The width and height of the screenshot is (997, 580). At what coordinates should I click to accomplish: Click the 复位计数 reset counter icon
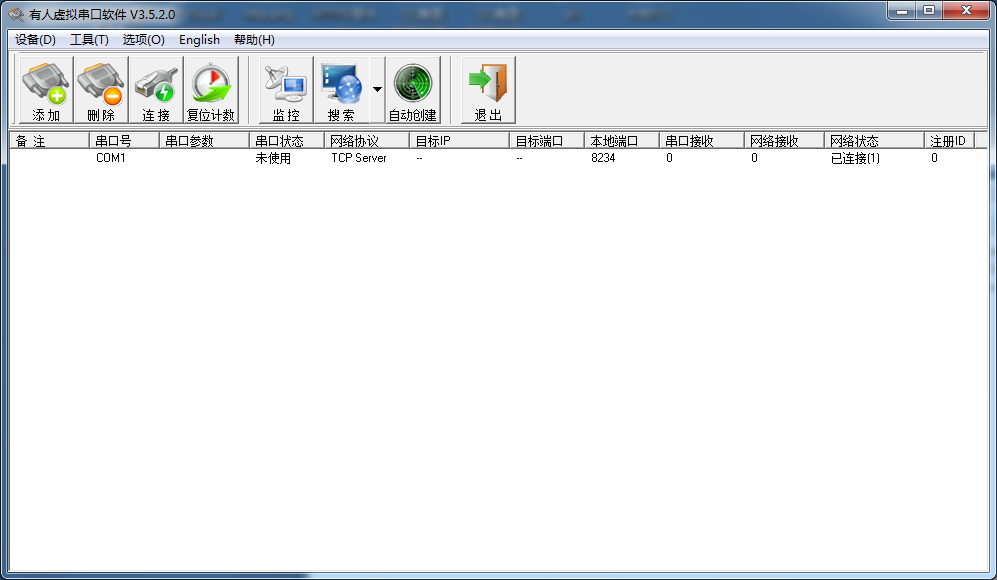pyautogui.click(x=211, y=90)
